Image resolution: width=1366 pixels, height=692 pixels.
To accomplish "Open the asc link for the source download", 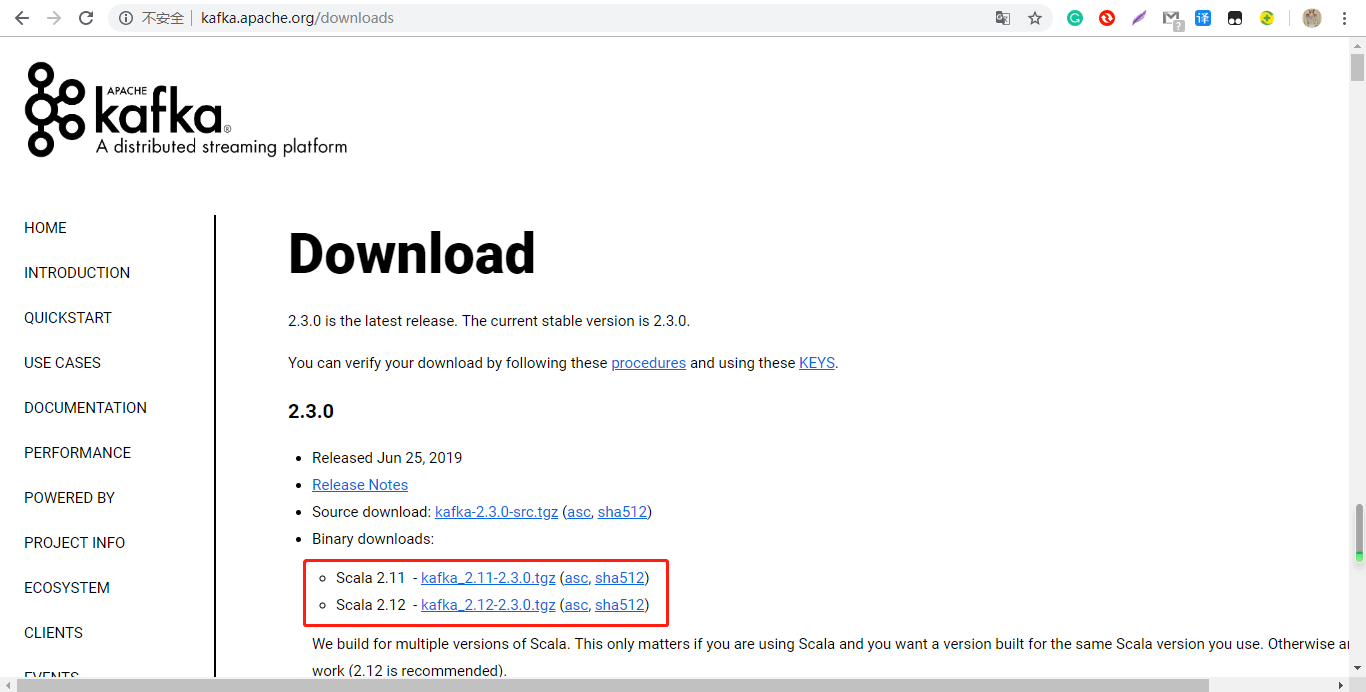I will [x=578, y=512].
